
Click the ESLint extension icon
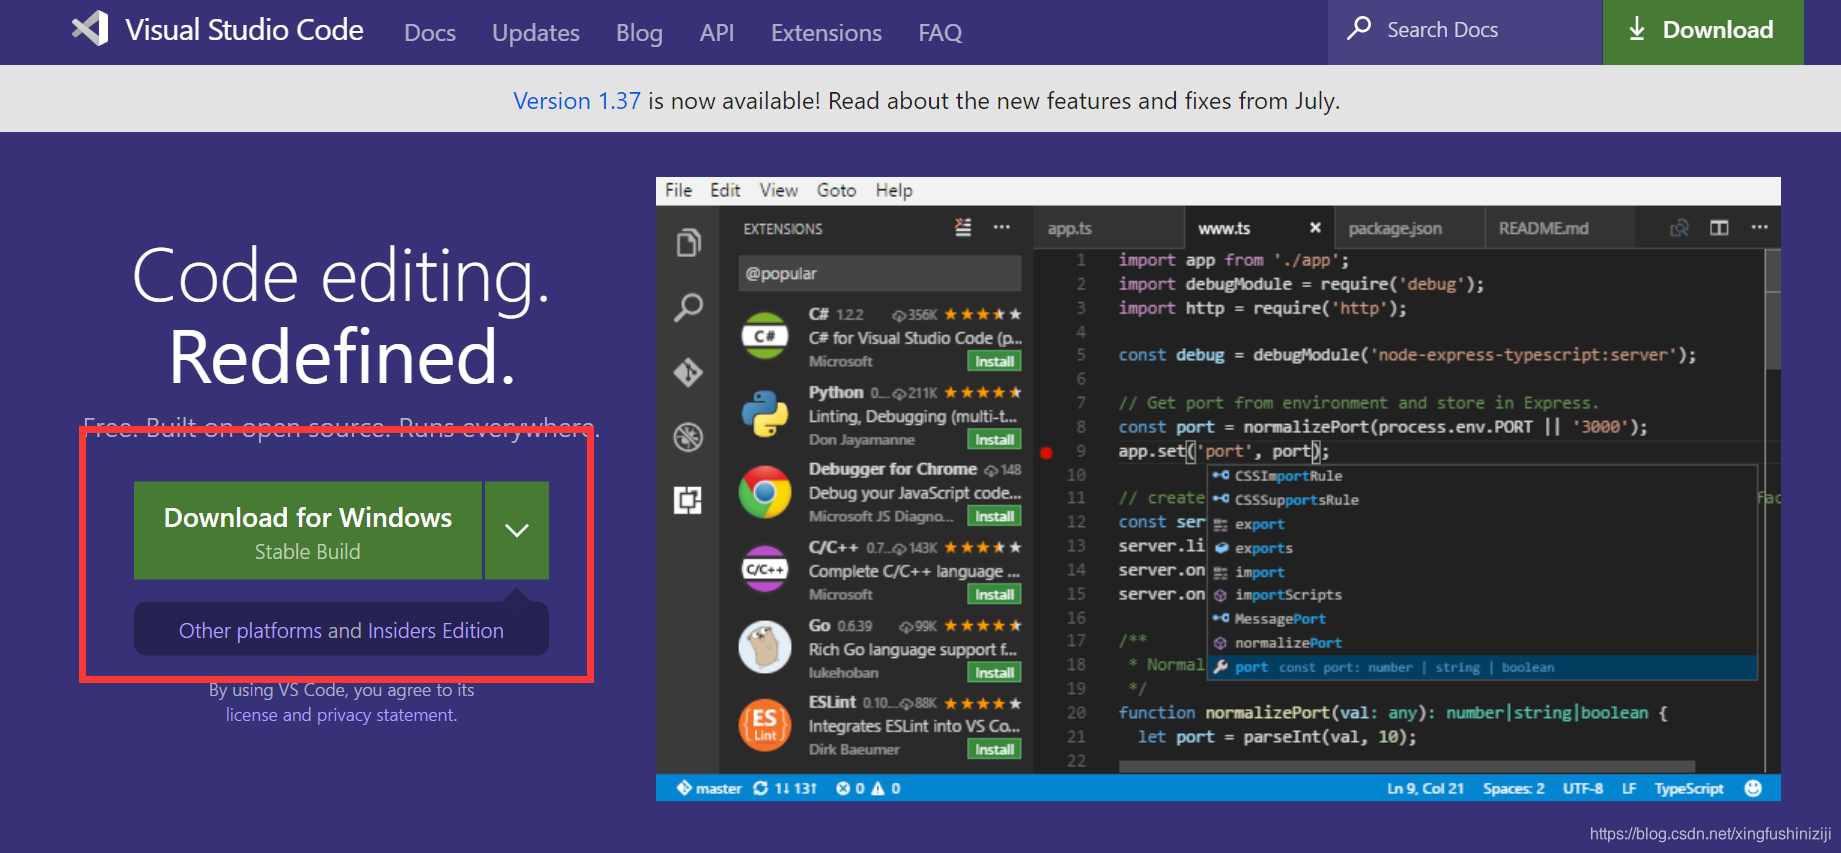point(765,725)
